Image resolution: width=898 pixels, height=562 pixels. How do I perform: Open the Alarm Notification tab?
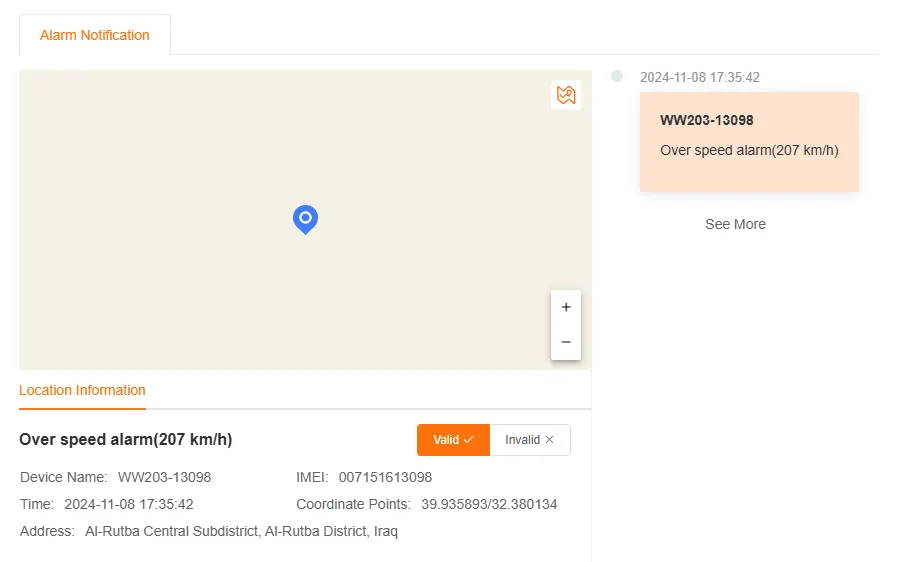95,35
